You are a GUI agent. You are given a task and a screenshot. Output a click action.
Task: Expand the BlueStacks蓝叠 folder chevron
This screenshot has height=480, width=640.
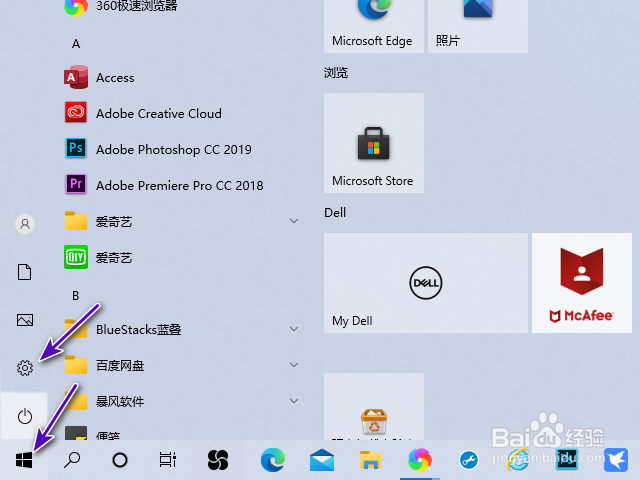click(x=294, y=329)
